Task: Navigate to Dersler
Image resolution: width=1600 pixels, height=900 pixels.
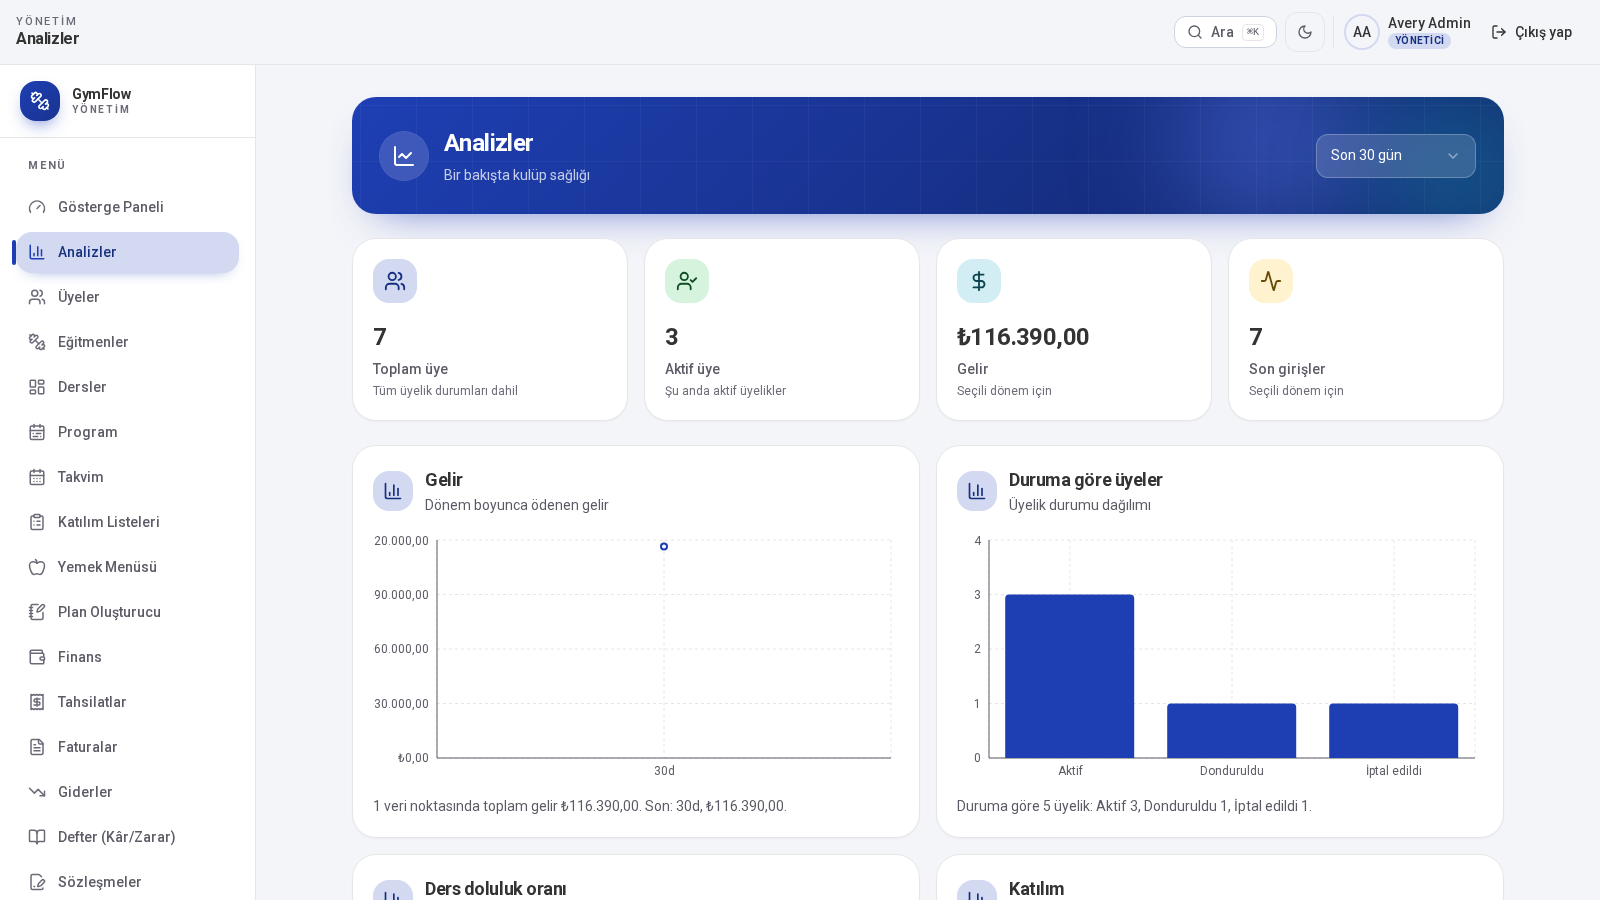Action: pyautogui.click(x=128, y=387)
